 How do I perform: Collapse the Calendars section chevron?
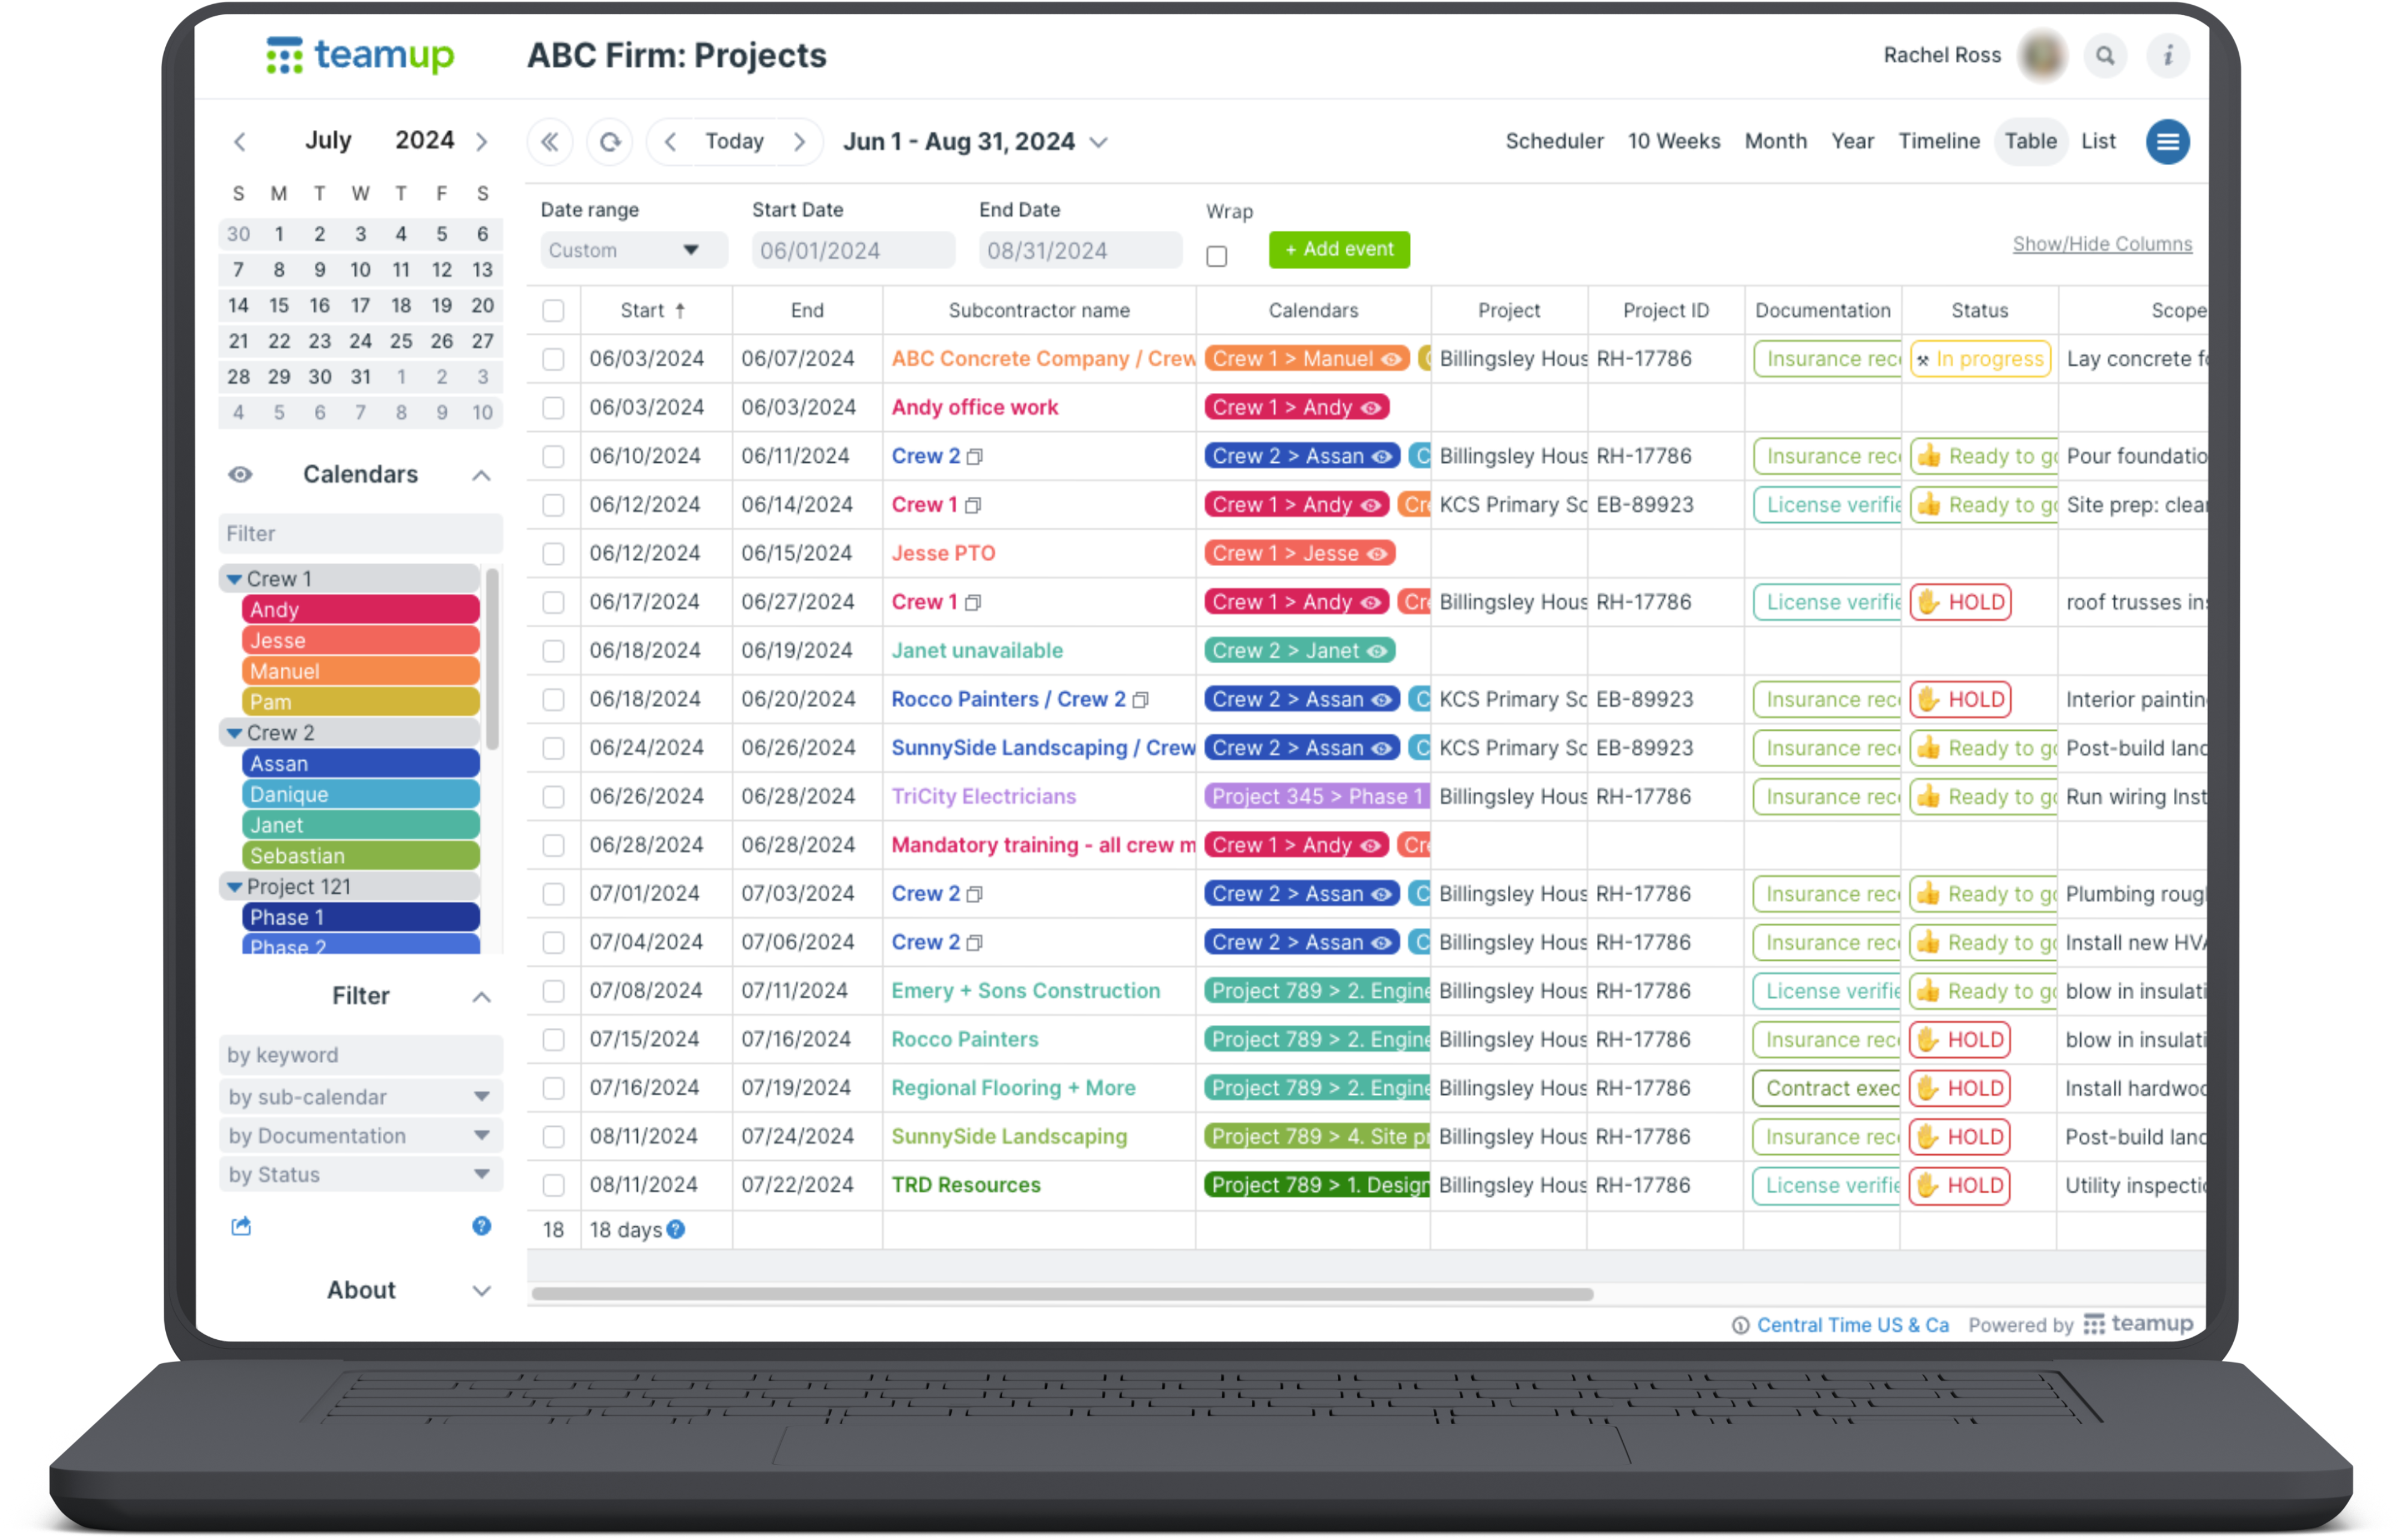tap(481, 475)
